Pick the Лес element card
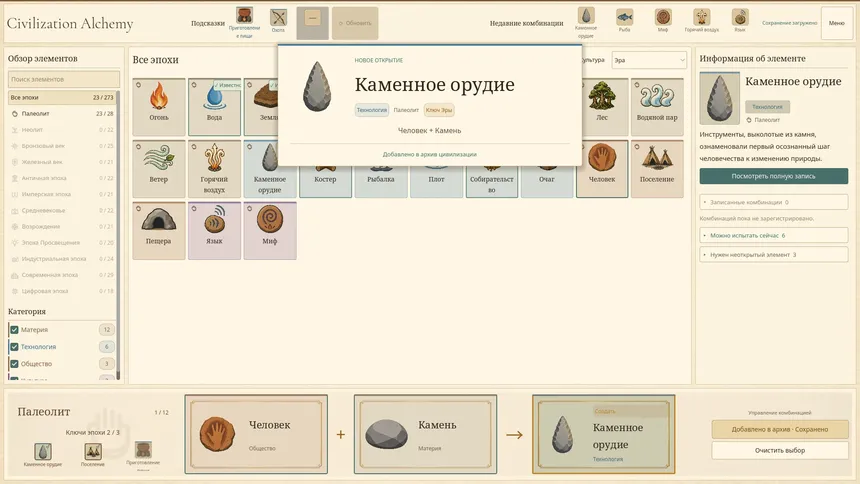Image resolution: width=860 pixels, height=484 pixels. (x=602, y=106)
